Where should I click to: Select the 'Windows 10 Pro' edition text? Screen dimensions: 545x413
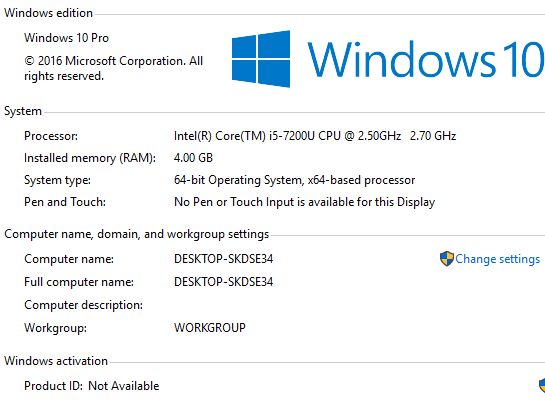[66, 38]
